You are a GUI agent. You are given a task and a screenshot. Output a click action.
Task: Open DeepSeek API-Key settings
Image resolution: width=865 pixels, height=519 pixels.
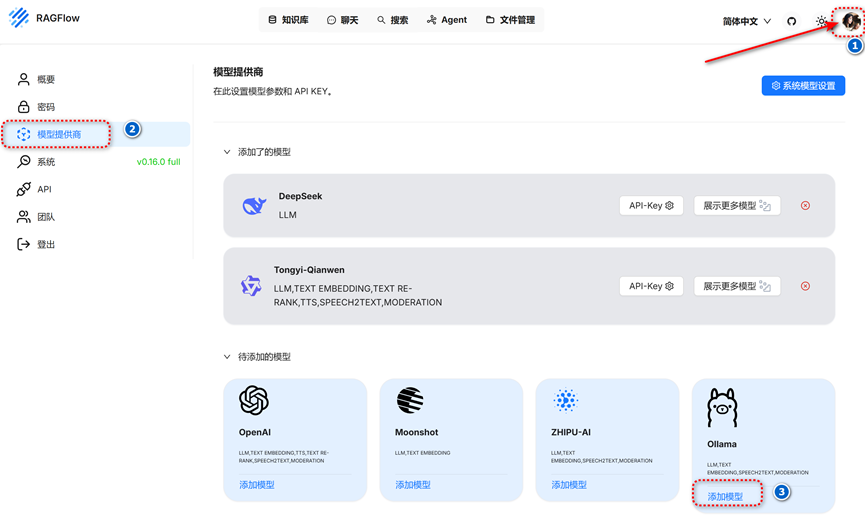click(651, 206)
